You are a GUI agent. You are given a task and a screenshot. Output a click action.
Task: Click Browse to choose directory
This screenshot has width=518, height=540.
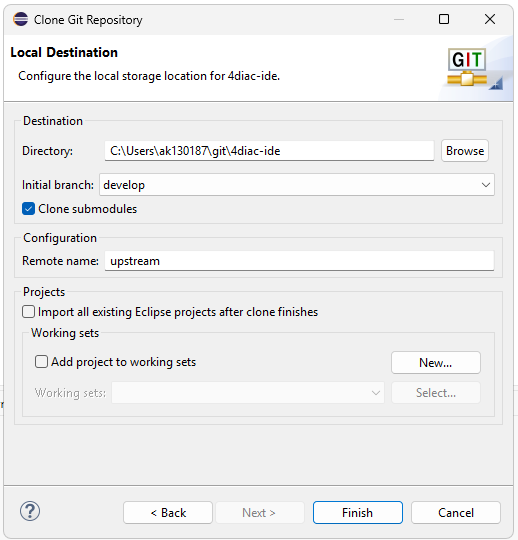[465, 151]
